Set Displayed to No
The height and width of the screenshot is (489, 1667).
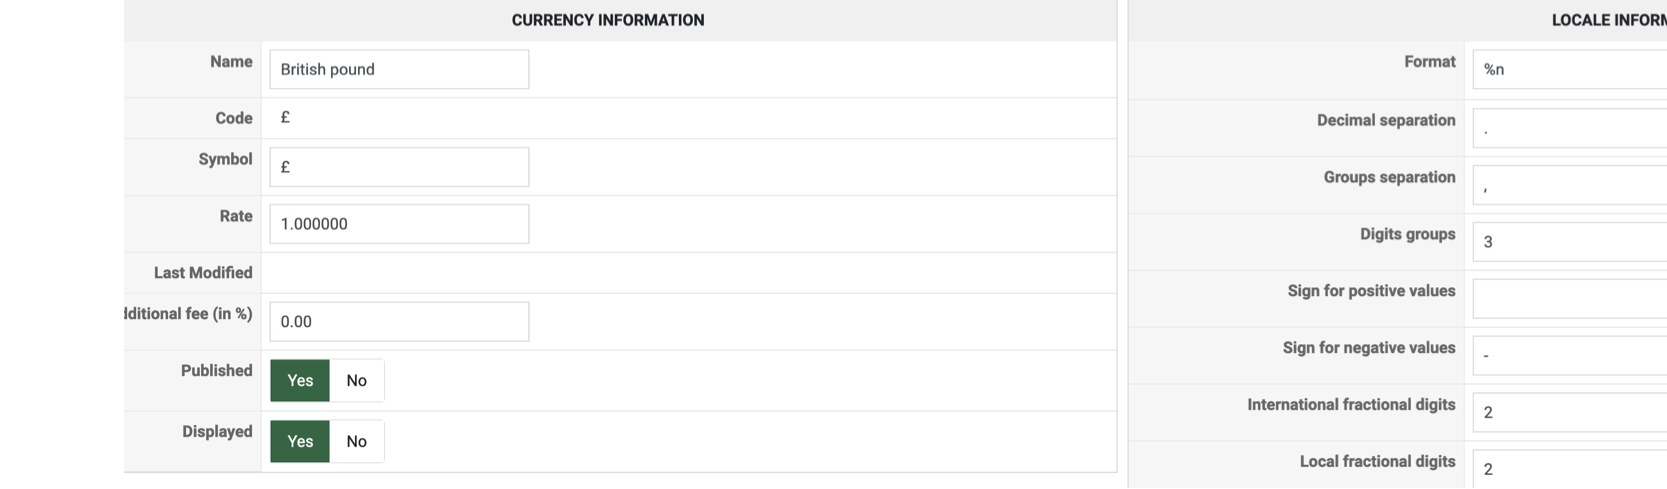tap(356, 441)
